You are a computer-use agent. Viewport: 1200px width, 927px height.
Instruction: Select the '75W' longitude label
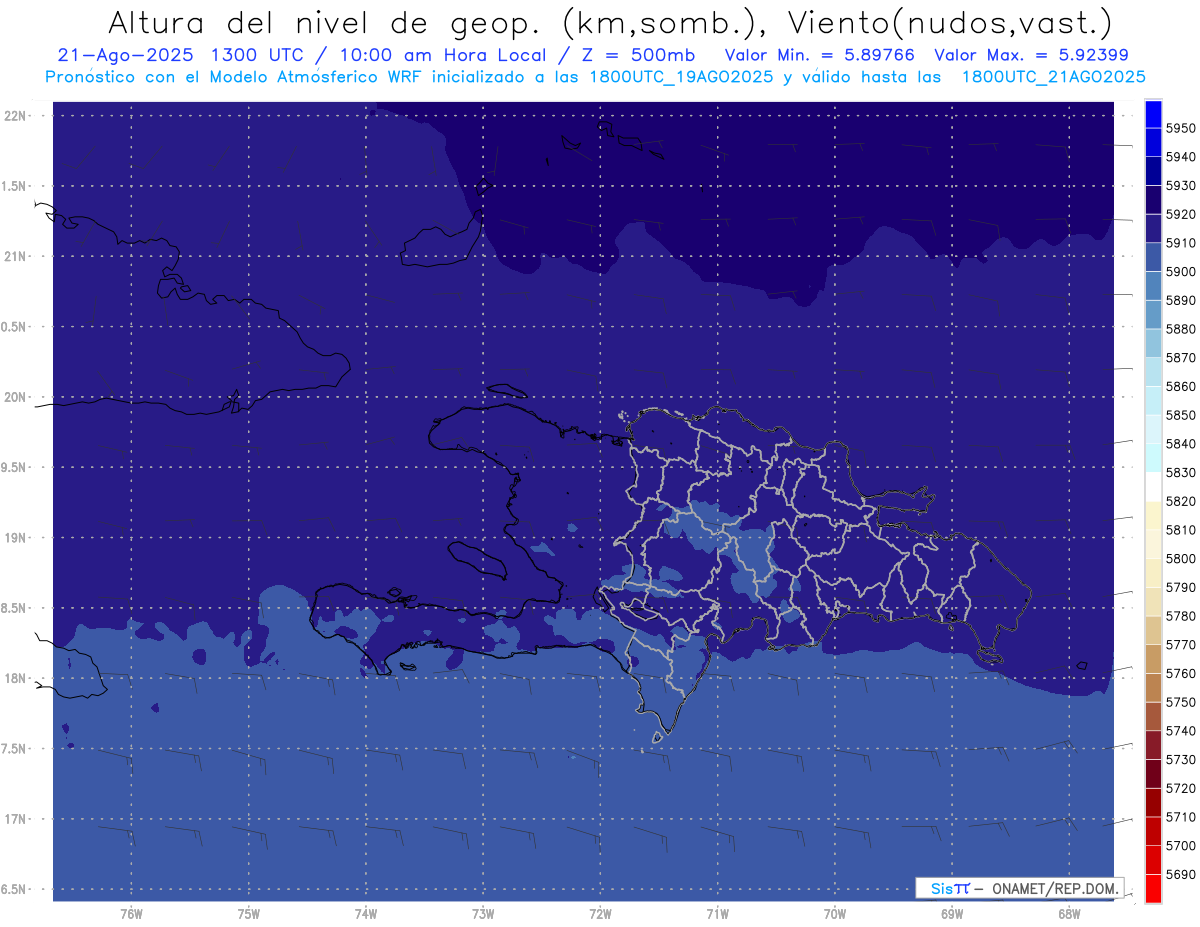pyautogui.click(x=249, y=914)
